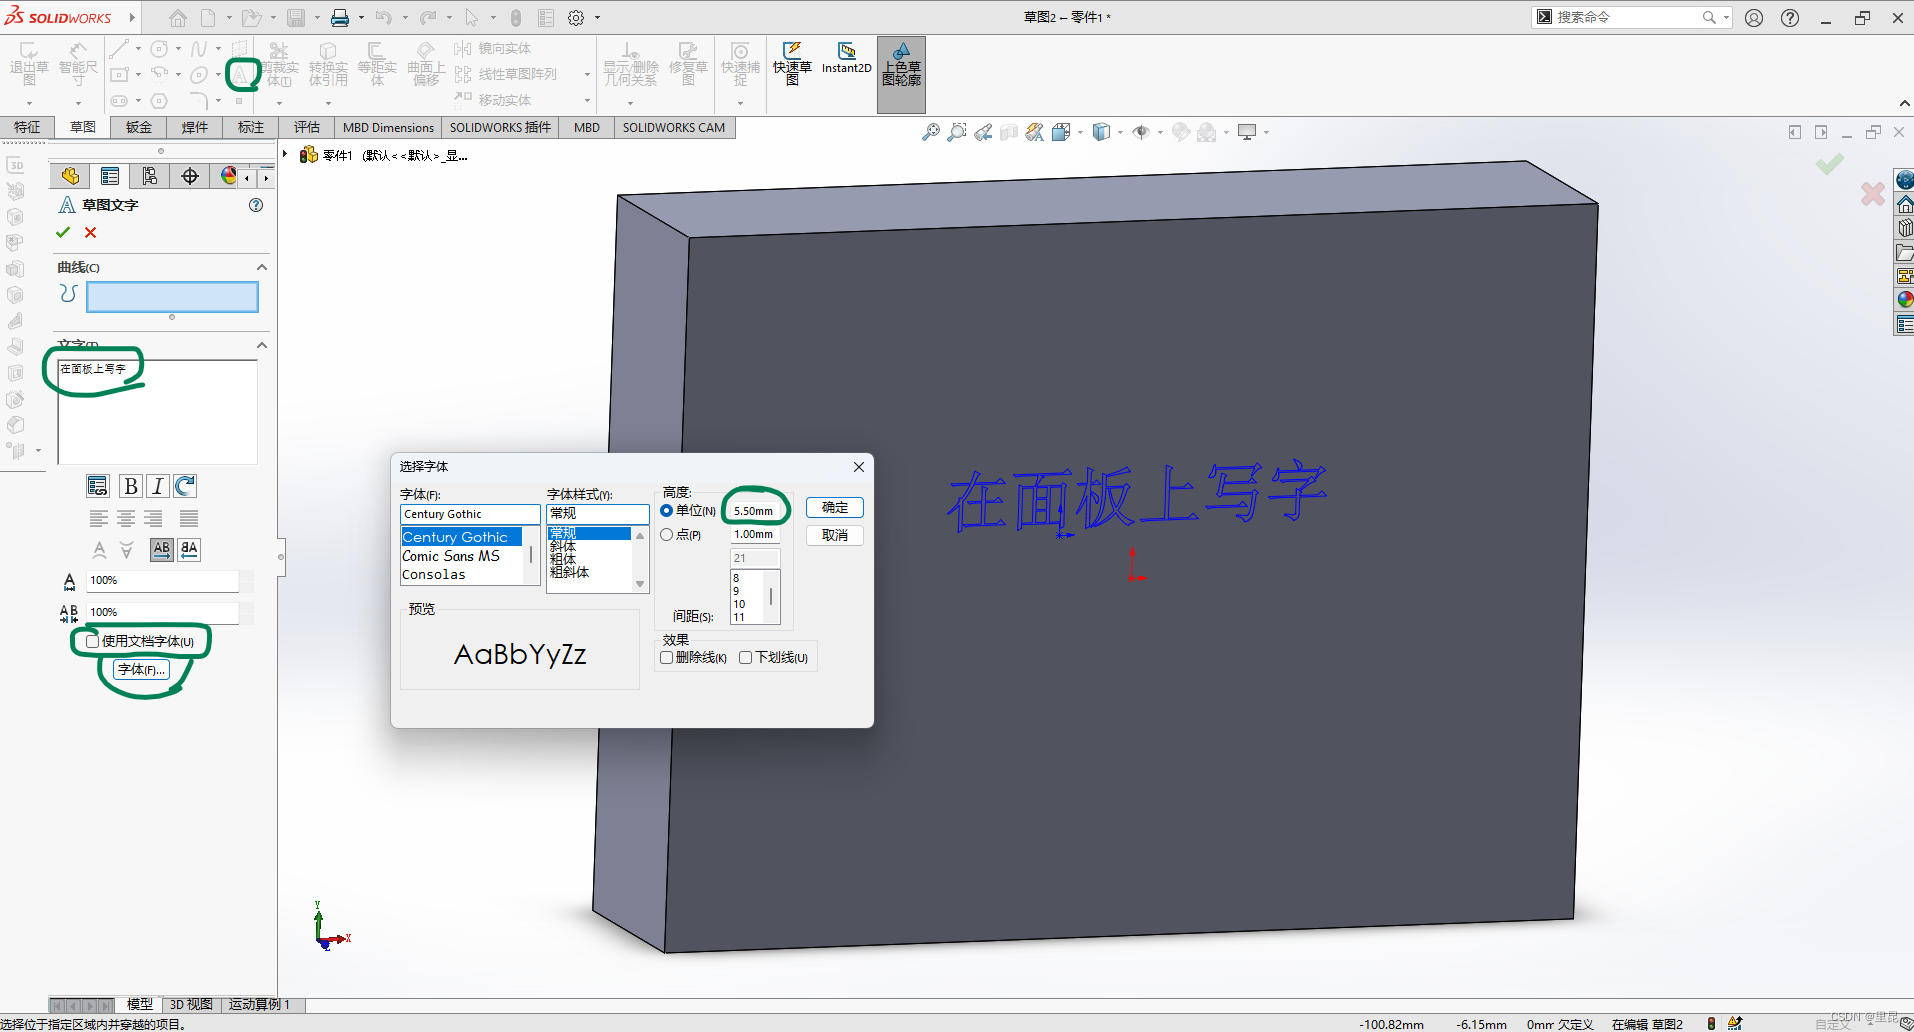Open the task pane home icon
This screenshot has height=1032, width=1914.
[x=1904, y=204]
